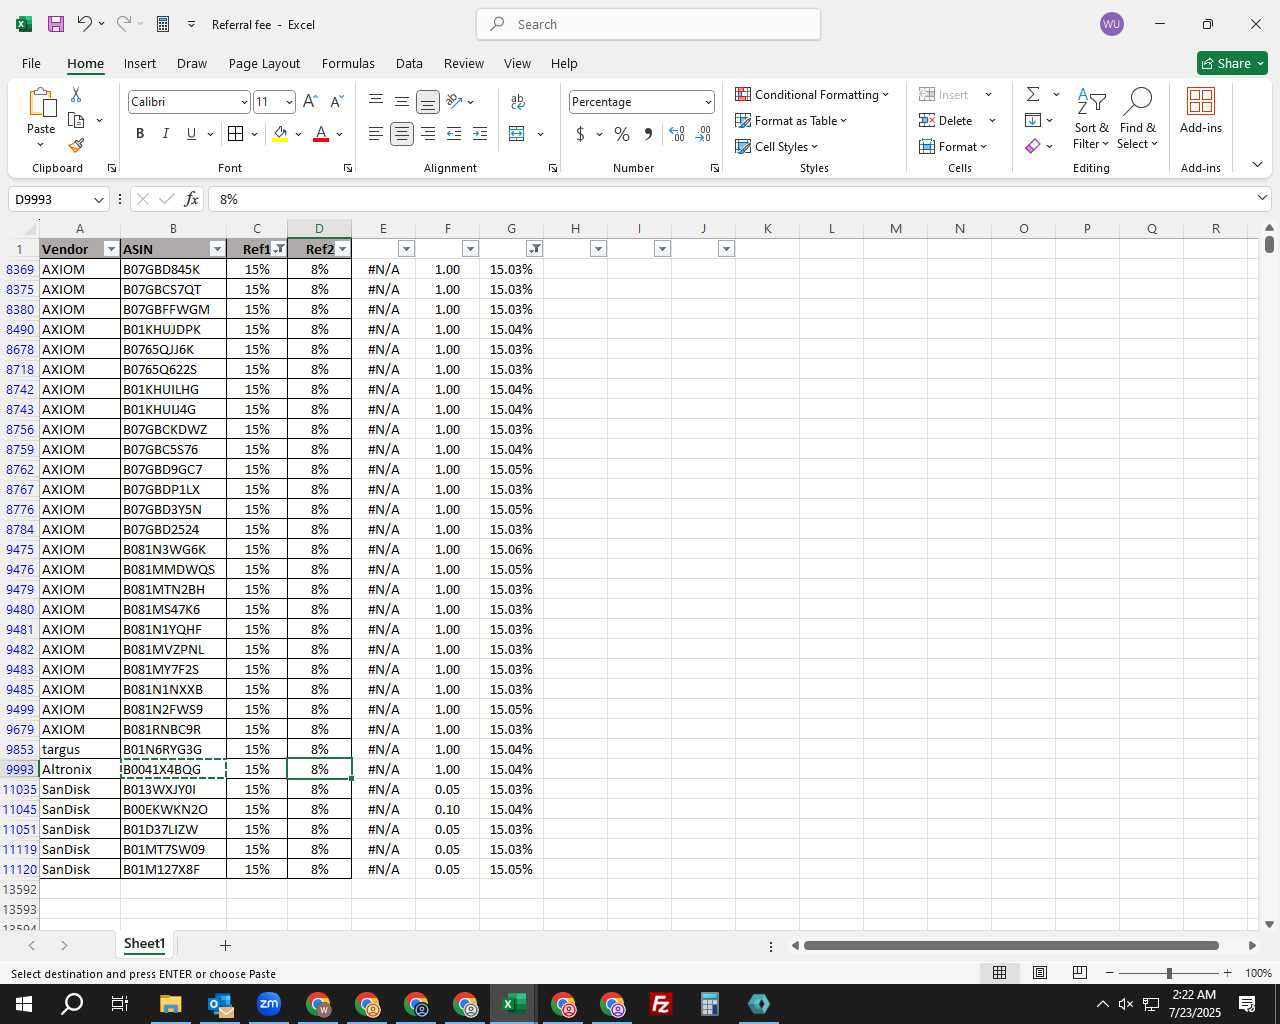This screenshot has height=1024, width=1280.
Task: Click the Insert Function fx icon
Action: (x=191, y=199)
